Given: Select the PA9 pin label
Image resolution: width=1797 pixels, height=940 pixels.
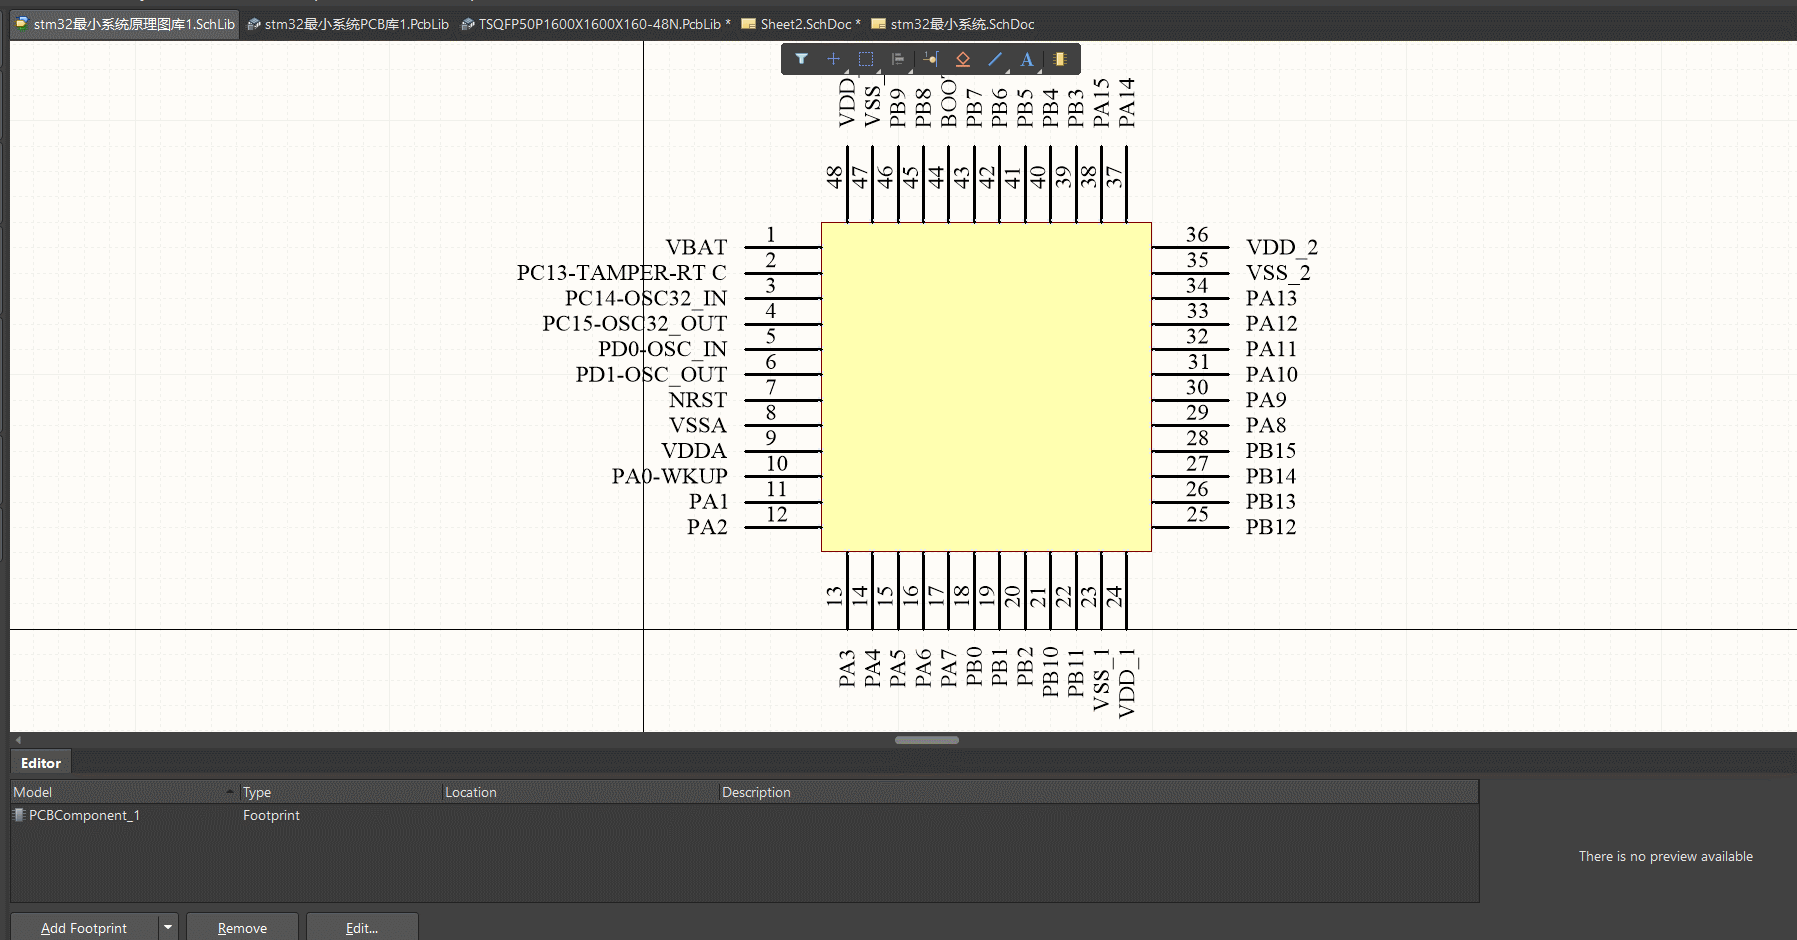Looking at the screenshot, I should point(1266,400).
